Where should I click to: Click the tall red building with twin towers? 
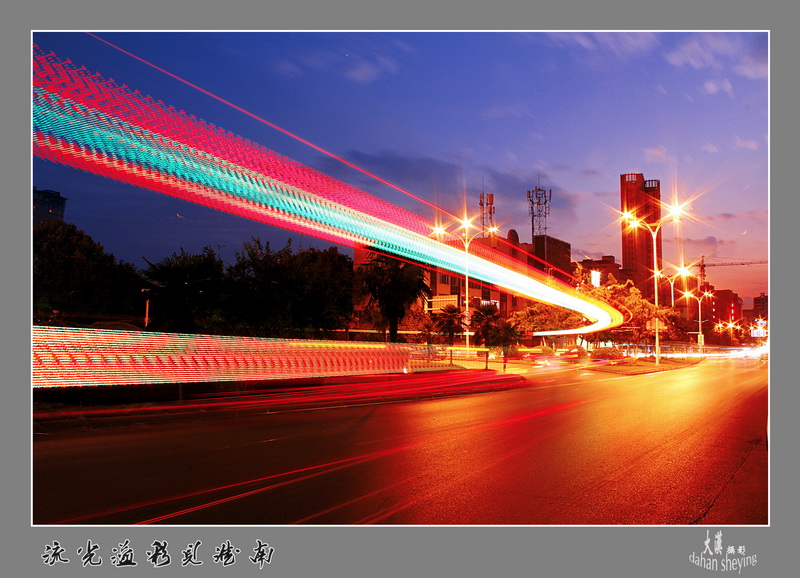pyautogui.click(x=639, y=231)
